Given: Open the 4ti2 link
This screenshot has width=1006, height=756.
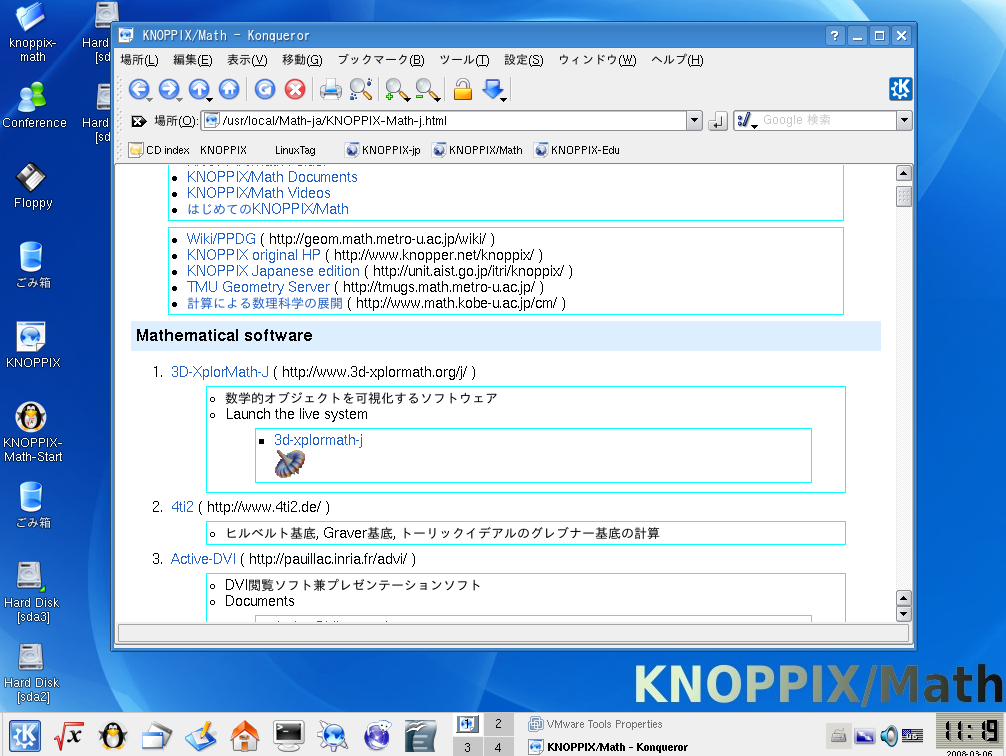Looking at the screenshot, I should [182, 507].
